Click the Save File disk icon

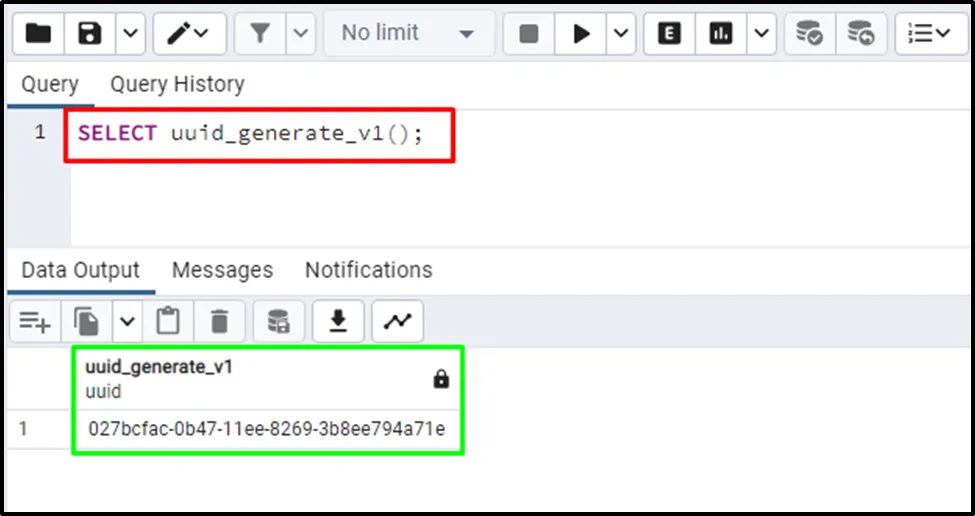[x=91, y=34]
